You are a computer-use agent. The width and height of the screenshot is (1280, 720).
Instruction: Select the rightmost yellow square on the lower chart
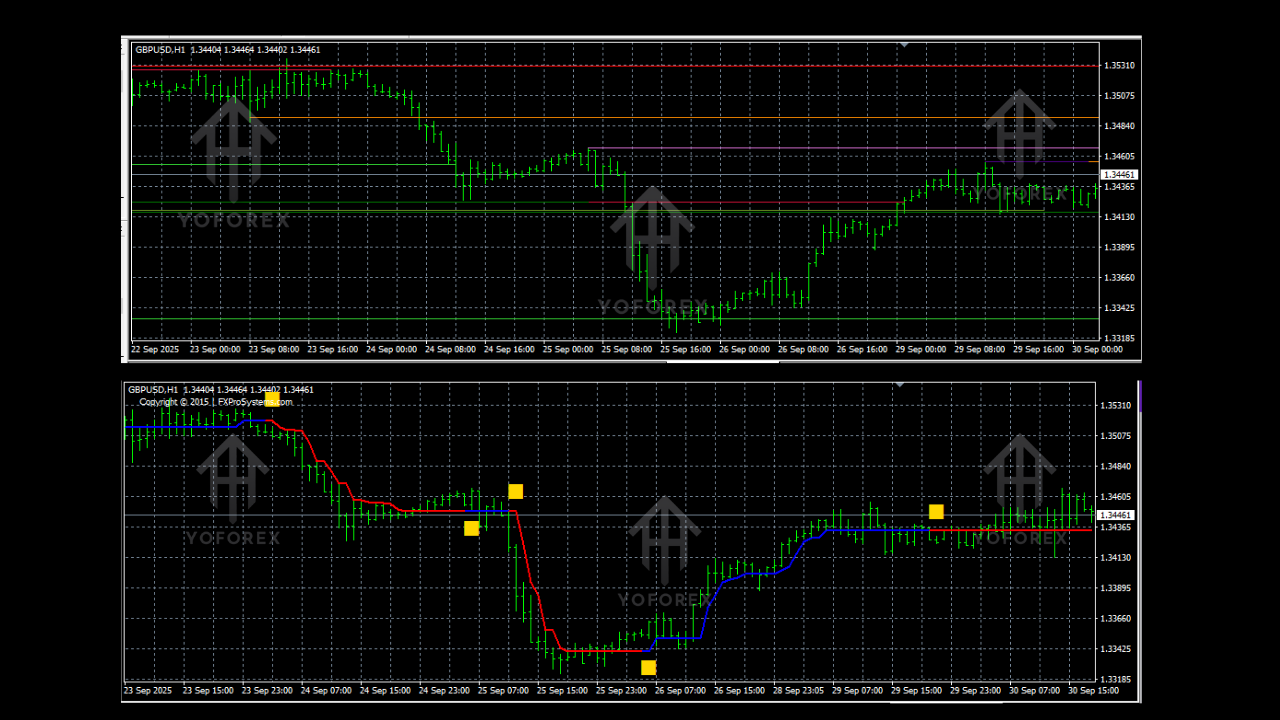[936, 512]
